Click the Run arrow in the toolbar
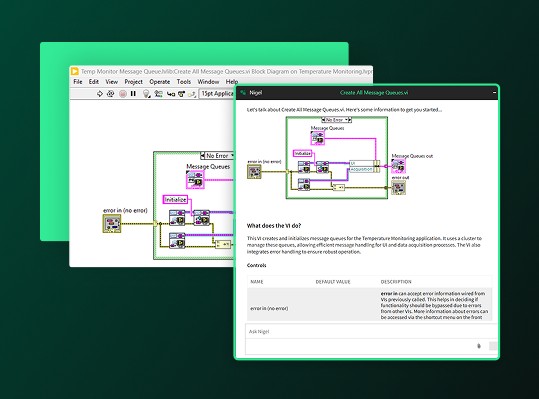The width and height of the screenshot is (539, 399). point(100,93)
